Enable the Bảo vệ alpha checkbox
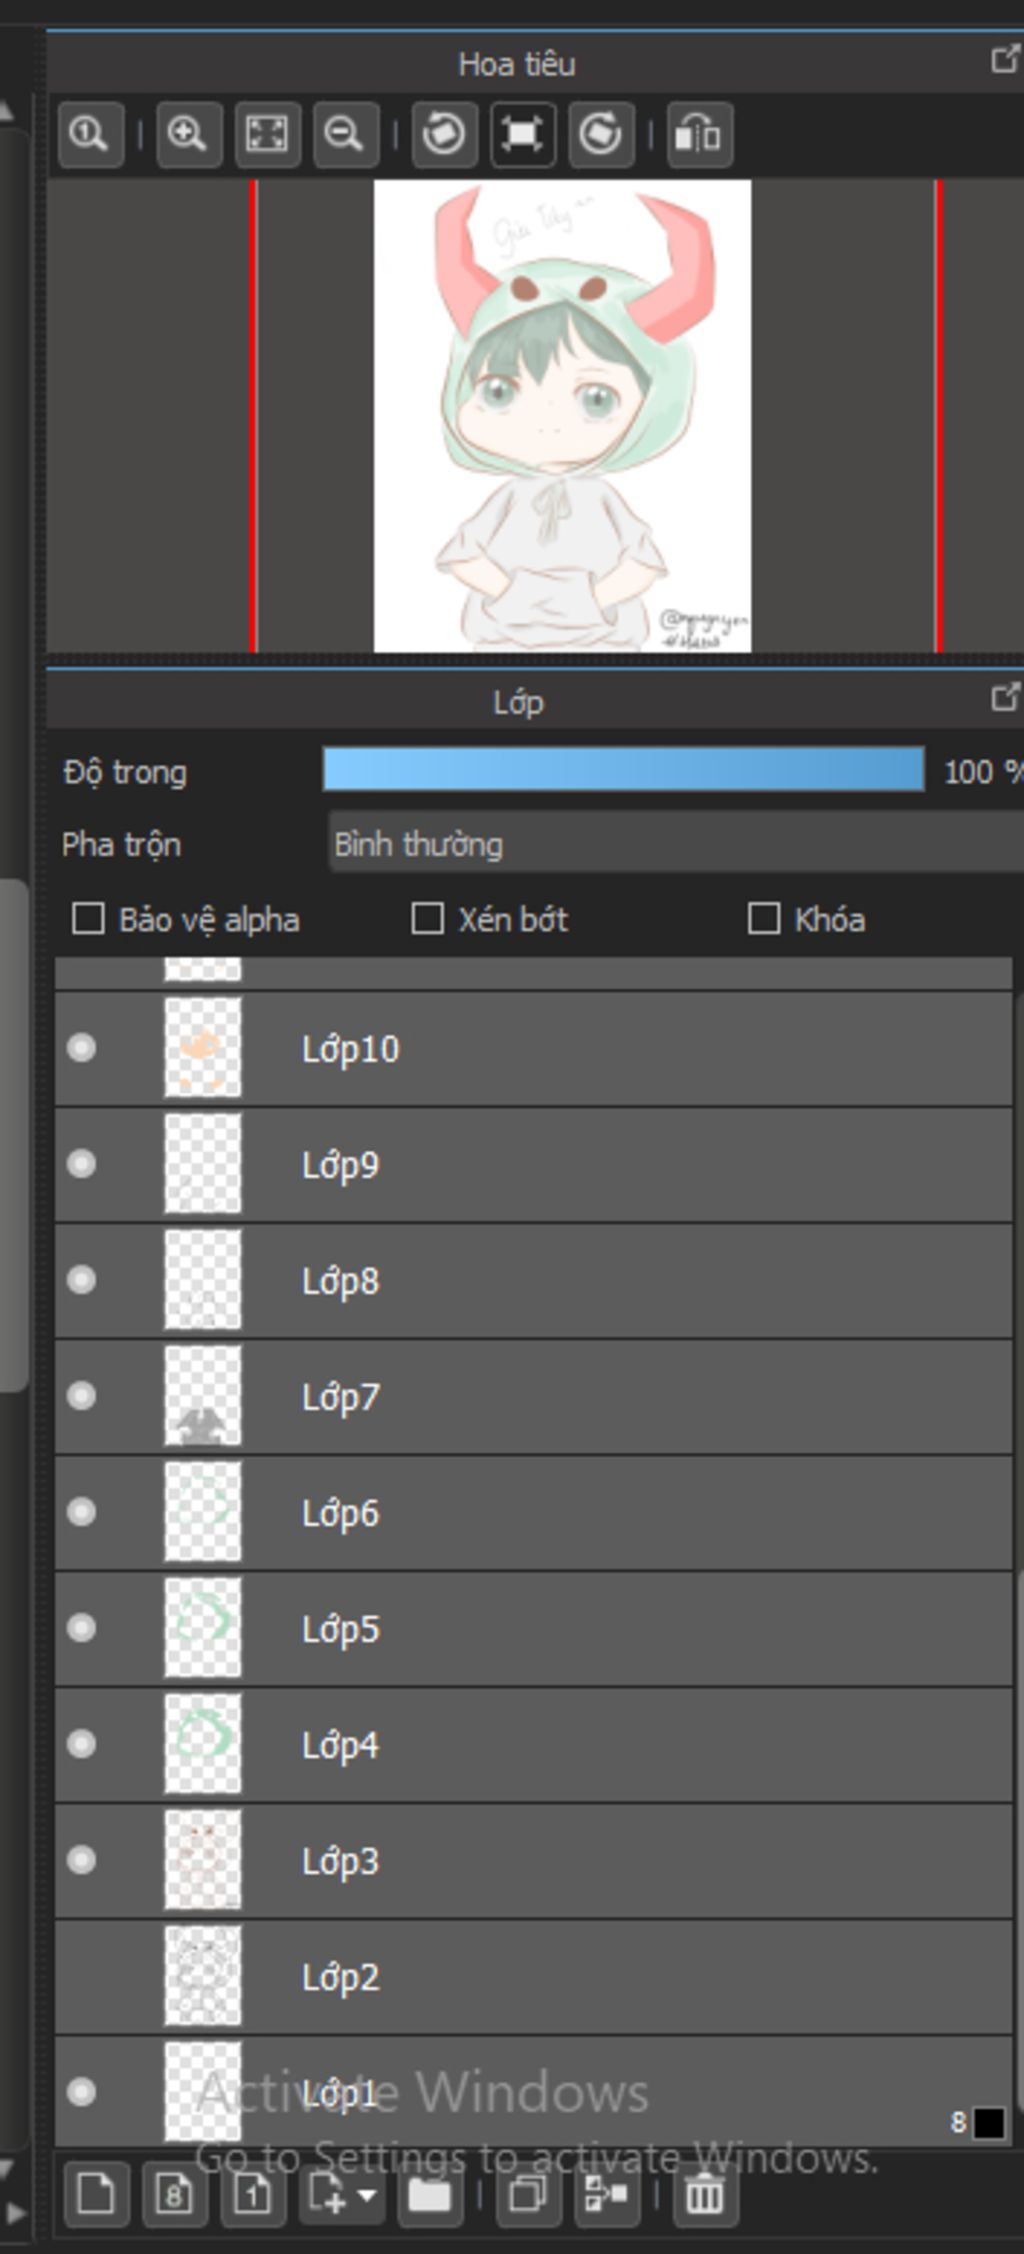This screenshot has width=1024, height=2254. tap(89, 919)
